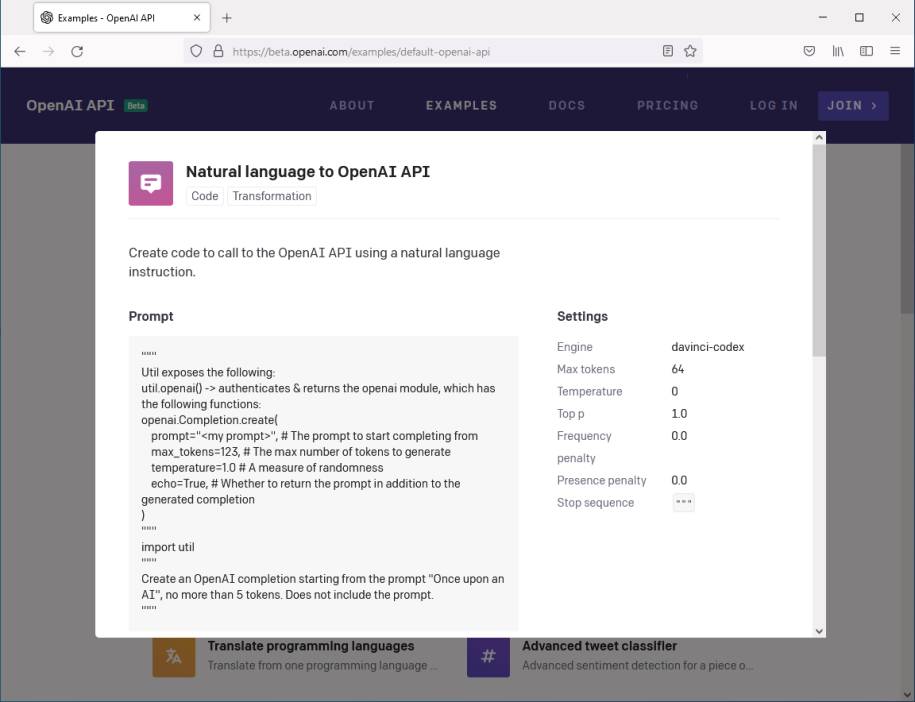Click the browser Back arrow

[x=20, y=51]
